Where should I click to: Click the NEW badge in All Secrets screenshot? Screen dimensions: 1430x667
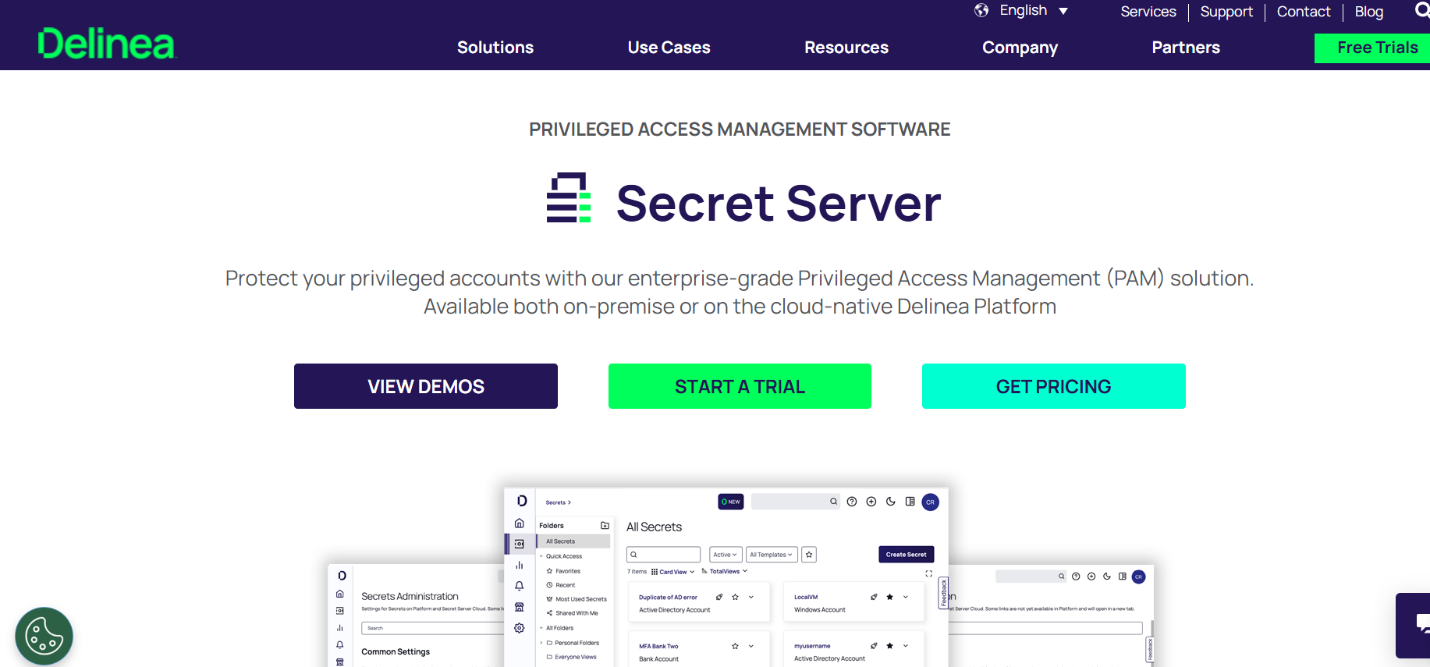(x=731, y=502)
